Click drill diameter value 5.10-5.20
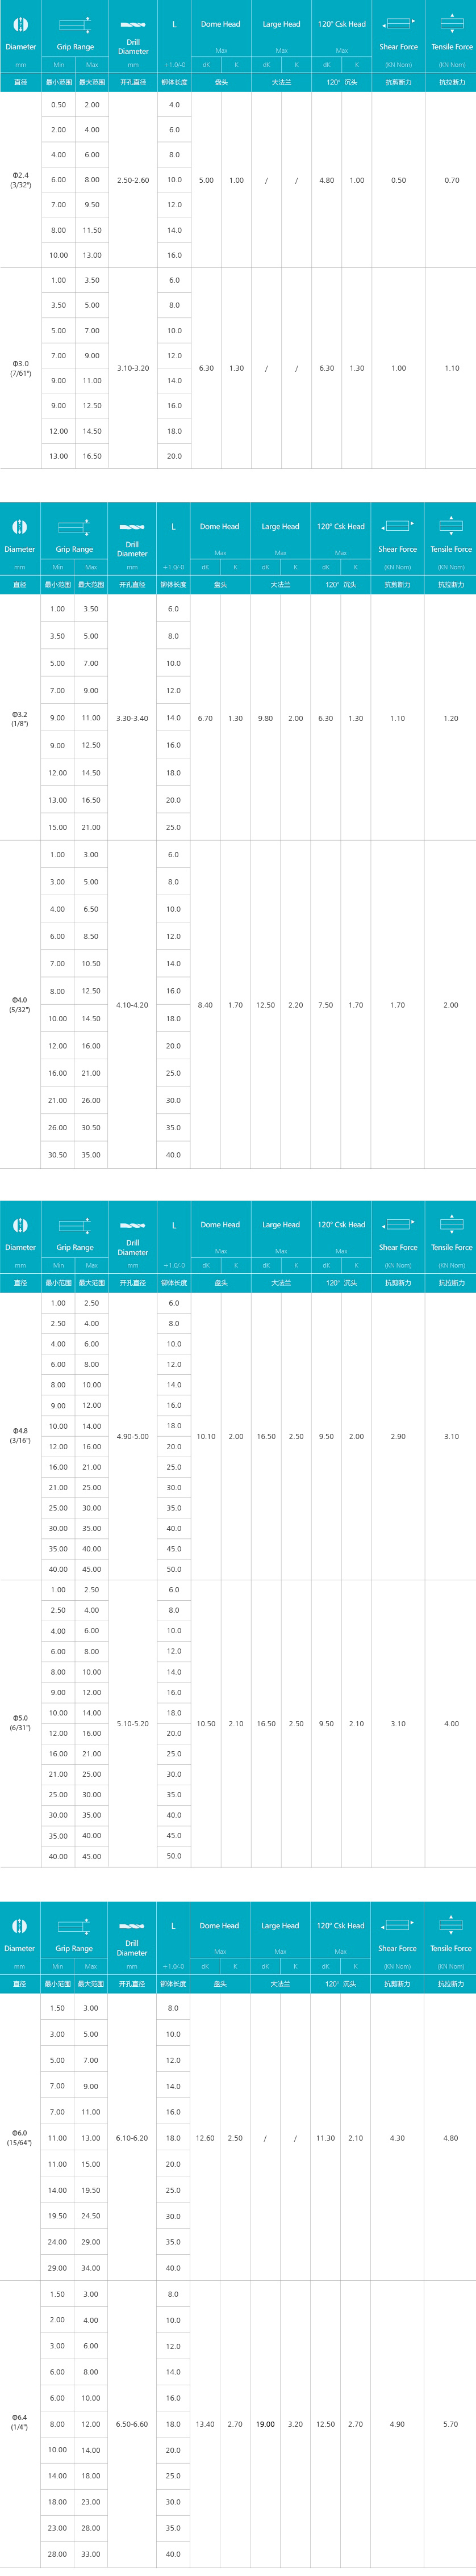Screen dimensions: 476x2576 pyautogui.click(x=132, y=1723)
